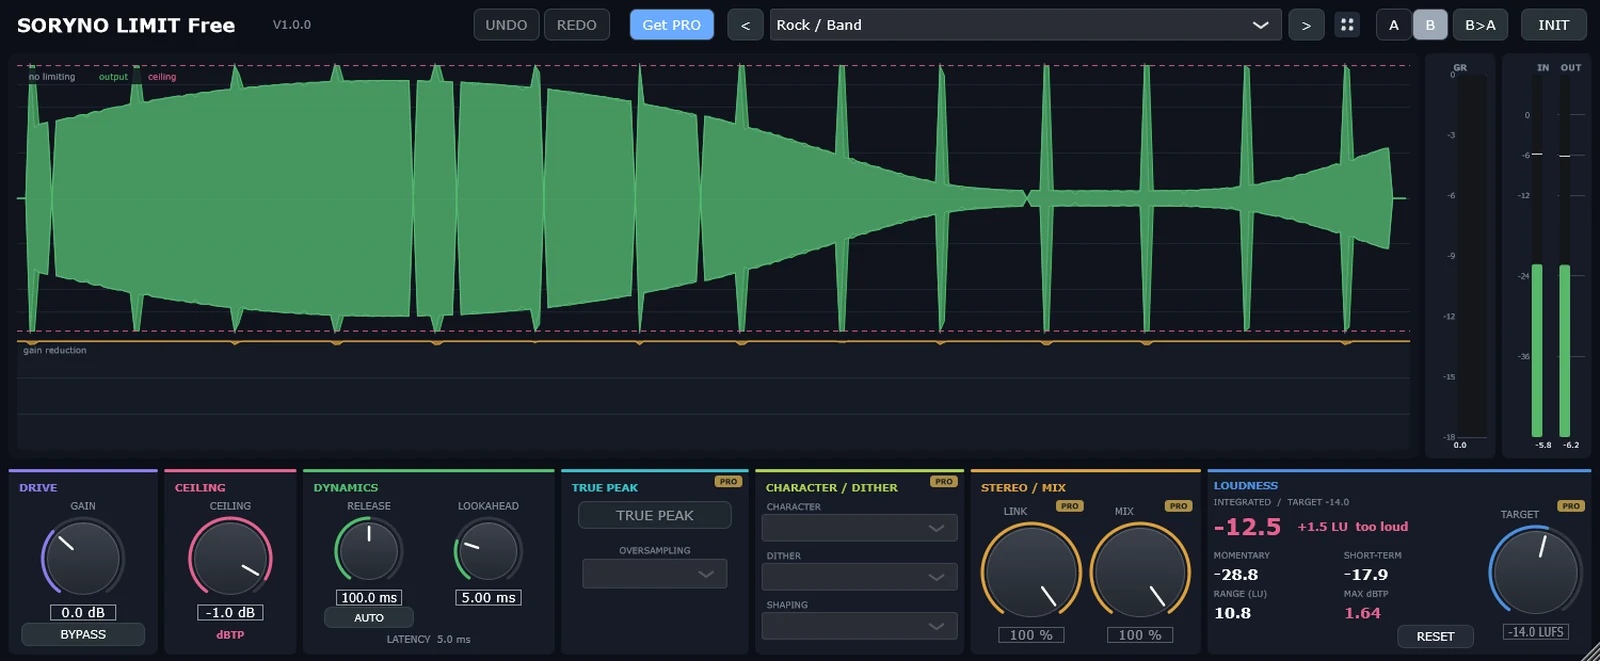Image resolution: width=1600 pixels, height=661 pixels.
Task: Select compare slot B
Action: [x=1430, y=25]
